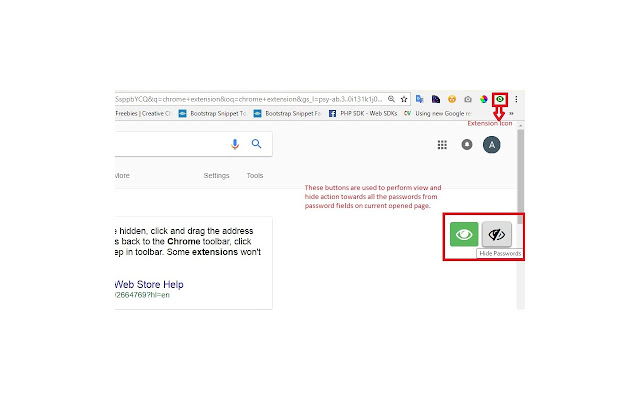Open Google notifications bell
Viewport: 640px width, 400px height.
point(467,144)
